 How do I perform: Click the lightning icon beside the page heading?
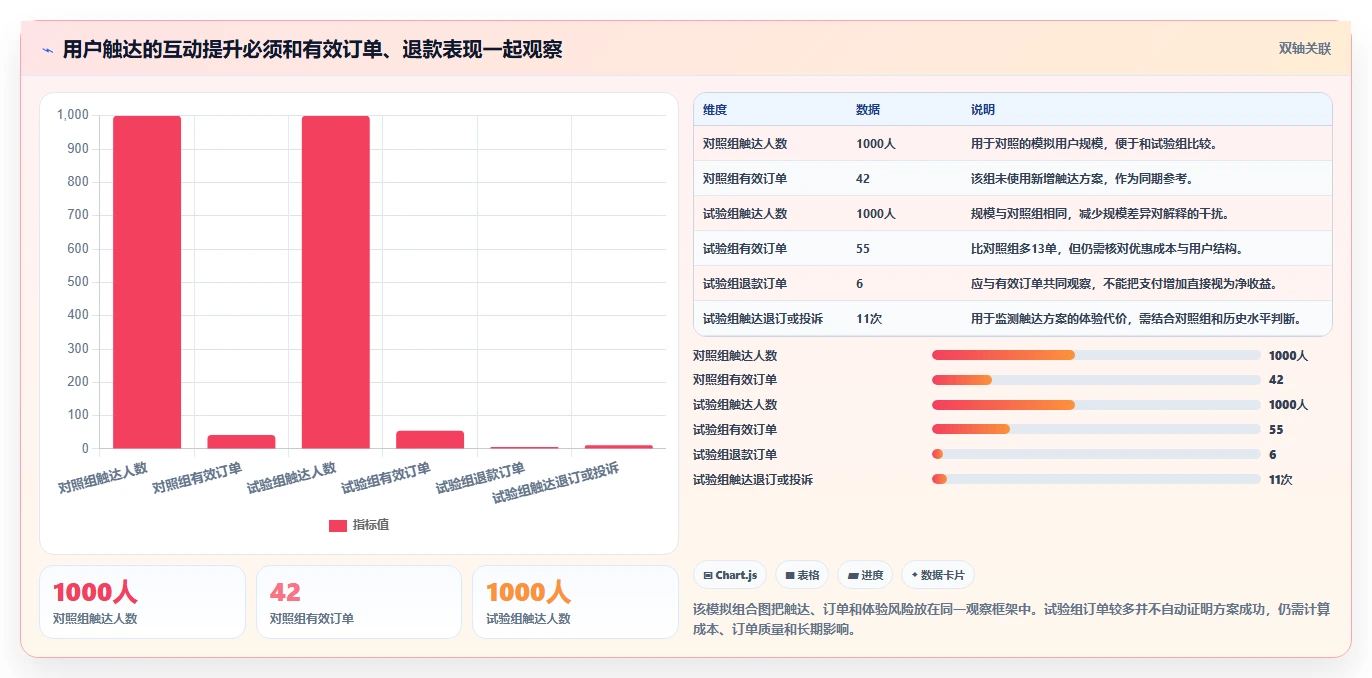pos(47,50)
